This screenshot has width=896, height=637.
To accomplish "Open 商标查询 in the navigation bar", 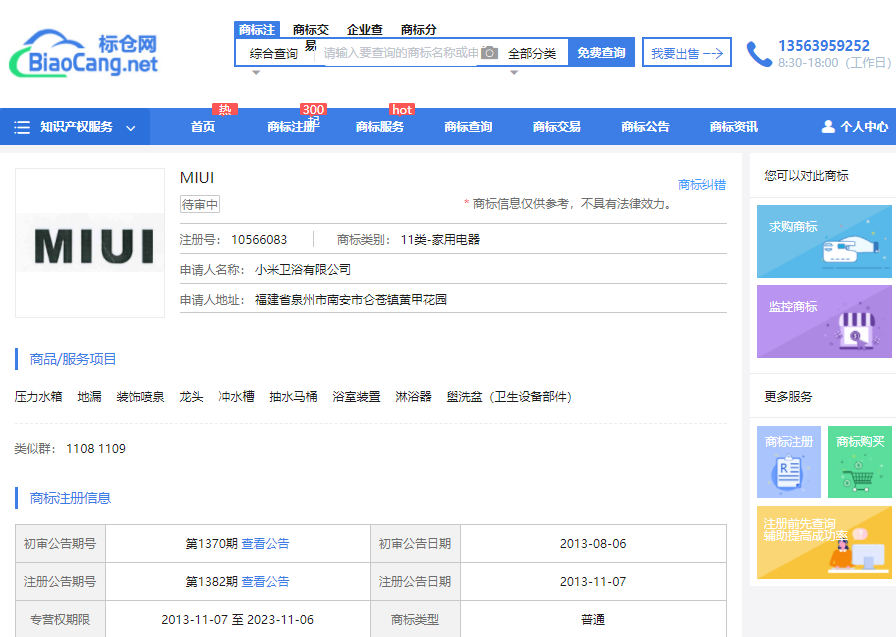I will point(469,127).
